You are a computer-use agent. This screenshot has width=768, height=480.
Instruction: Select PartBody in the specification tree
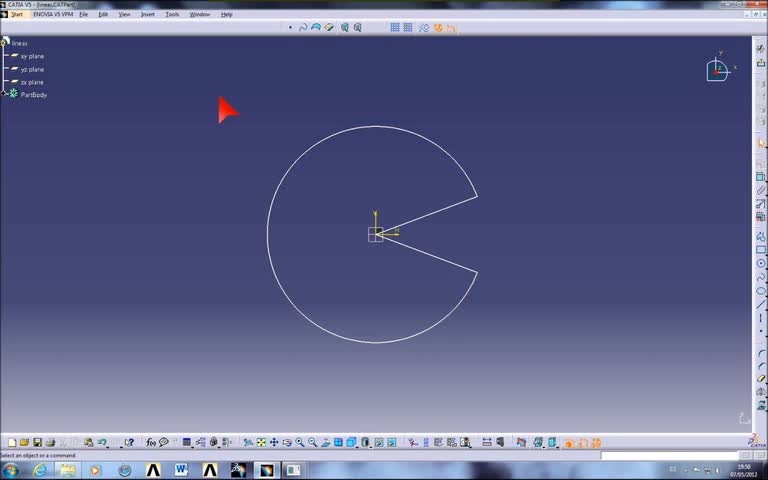coord(34,95)
